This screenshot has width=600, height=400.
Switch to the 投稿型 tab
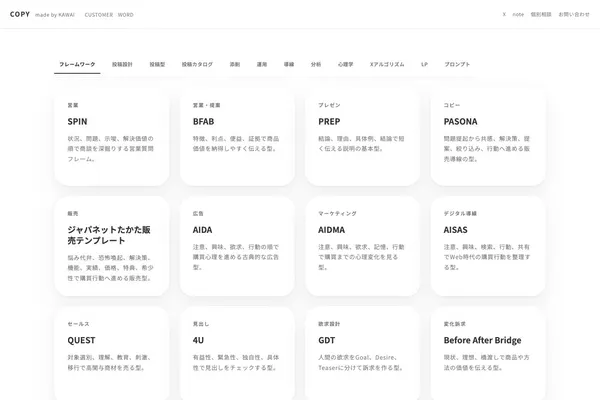coord(157,64)
